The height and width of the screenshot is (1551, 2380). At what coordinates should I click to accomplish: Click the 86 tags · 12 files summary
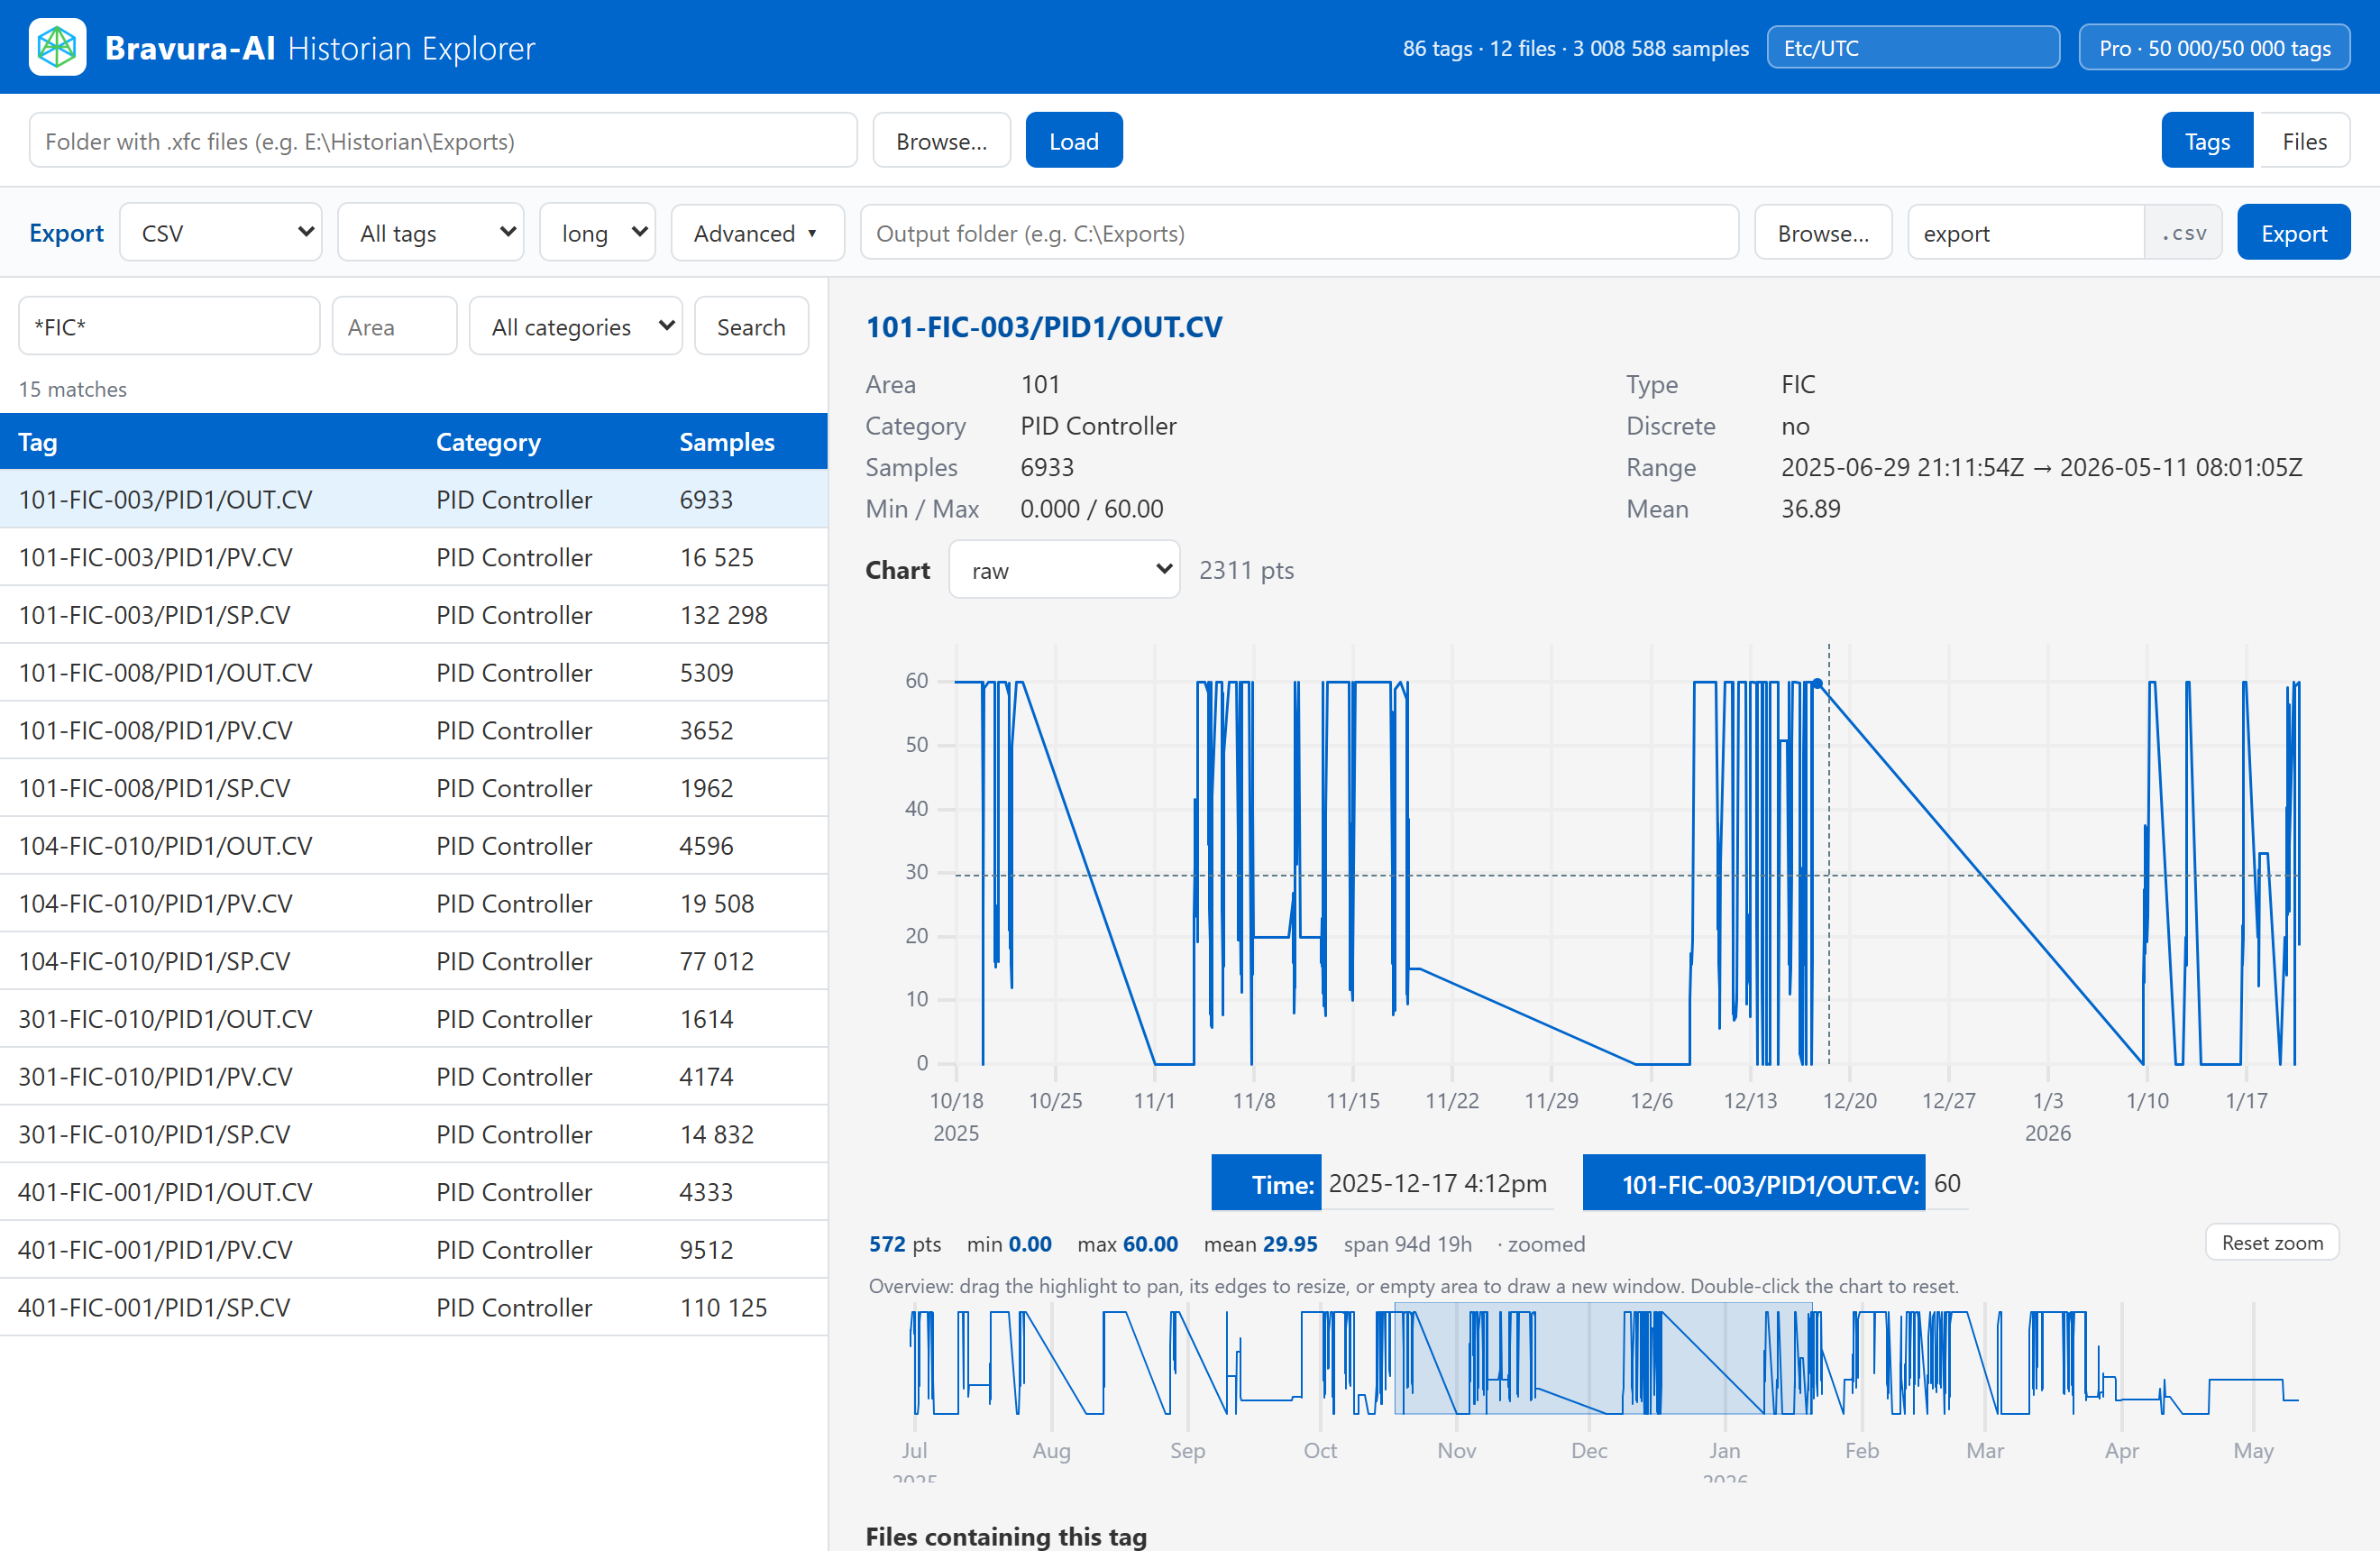1575,48
